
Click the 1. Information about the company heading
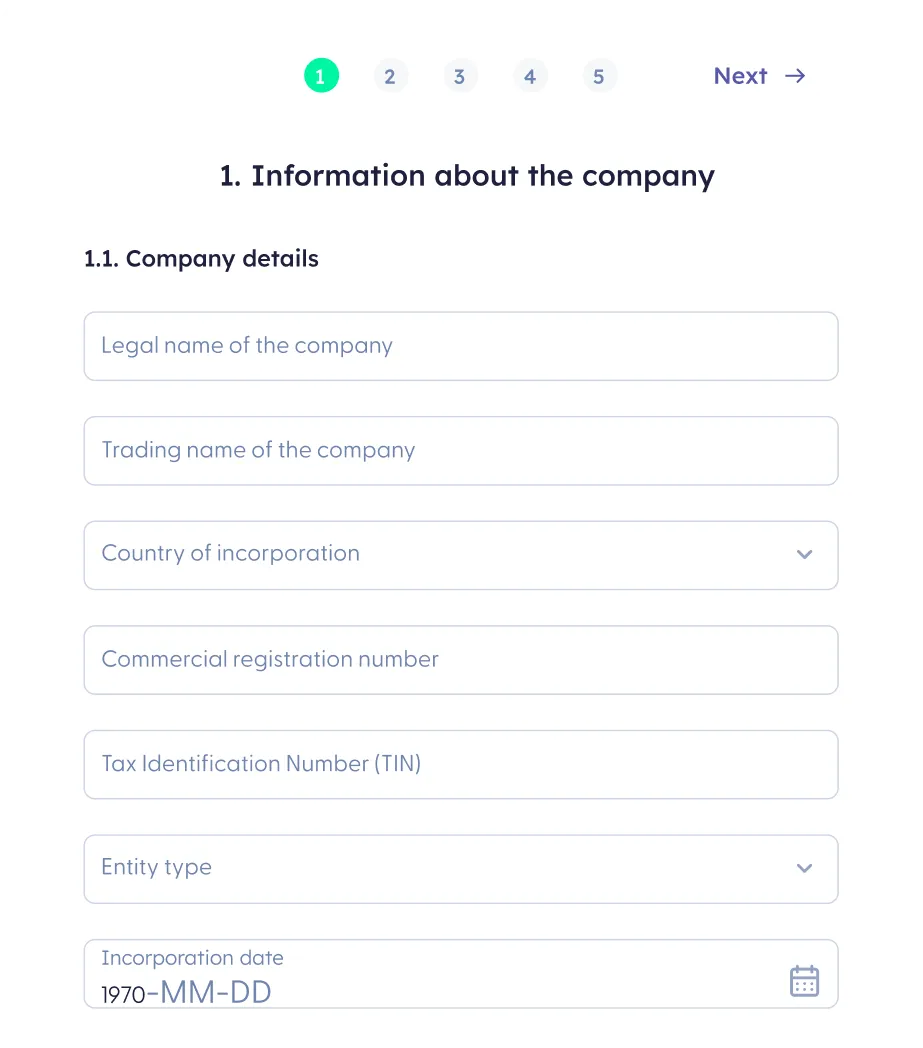click(466, 176)
